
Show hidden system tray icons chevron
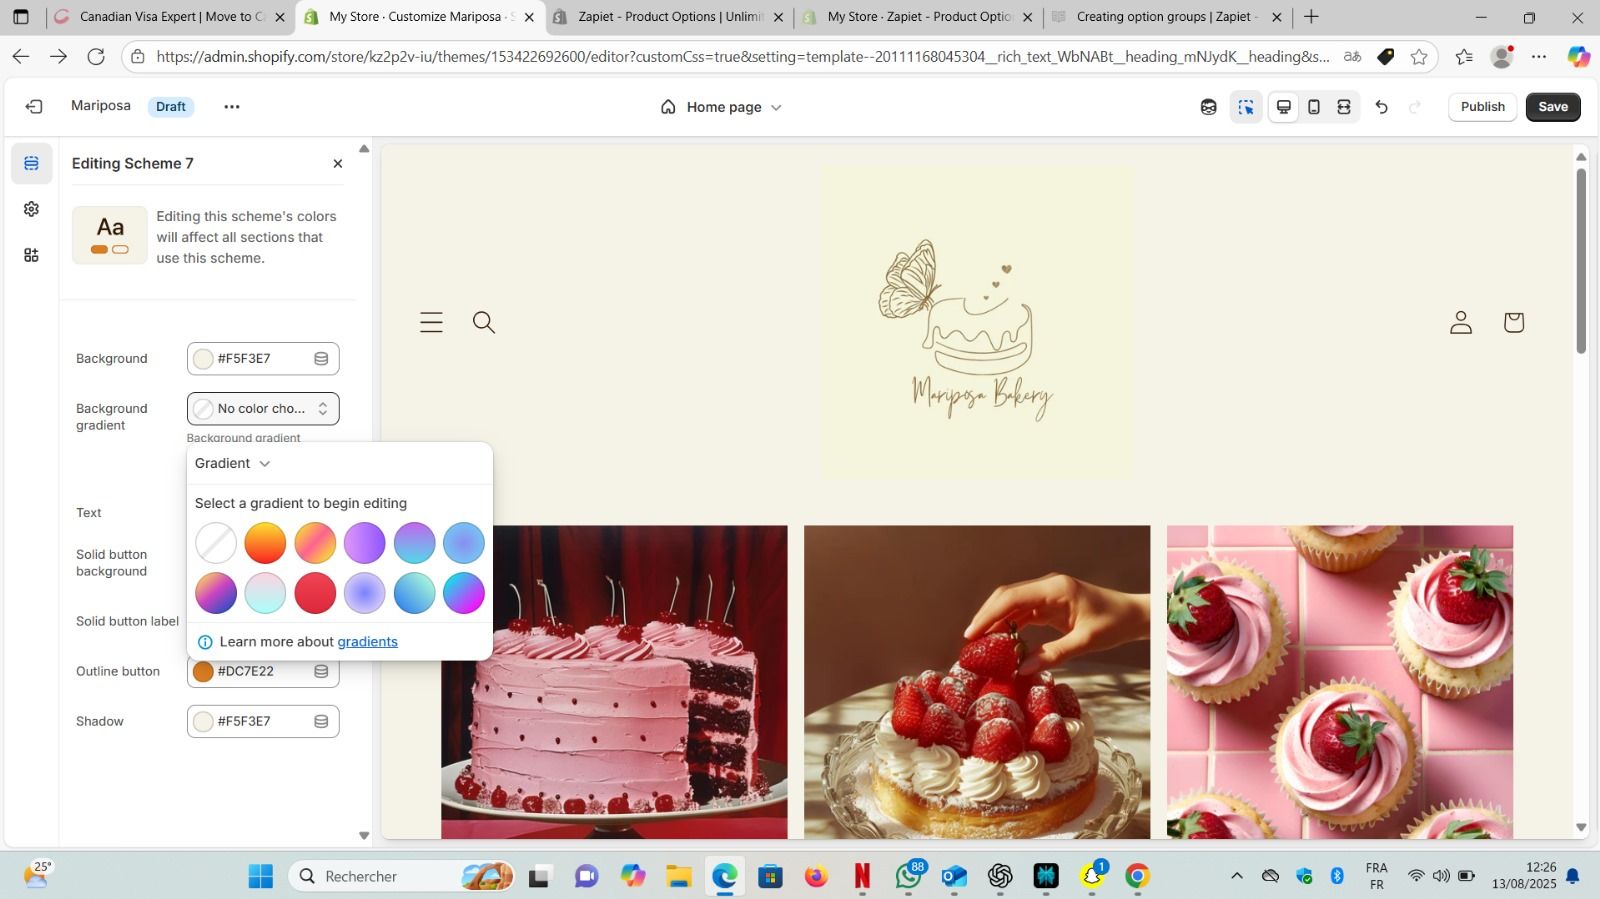[x=1237, y=876]
